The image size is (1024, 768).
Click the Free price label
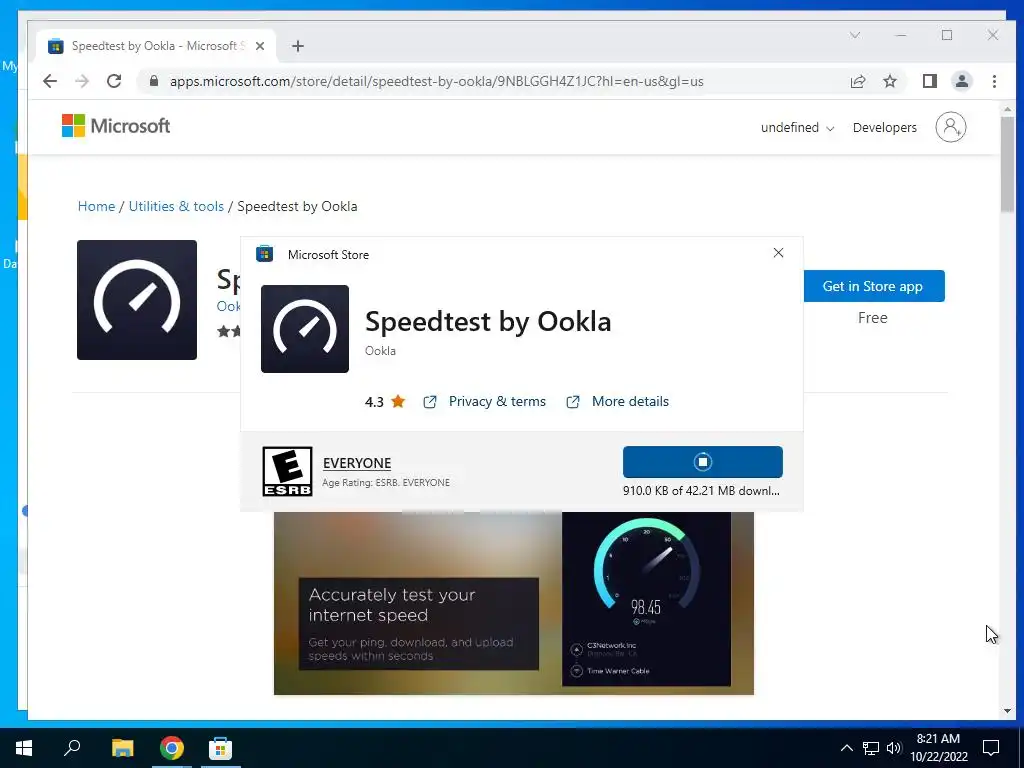tap(872, 318)
